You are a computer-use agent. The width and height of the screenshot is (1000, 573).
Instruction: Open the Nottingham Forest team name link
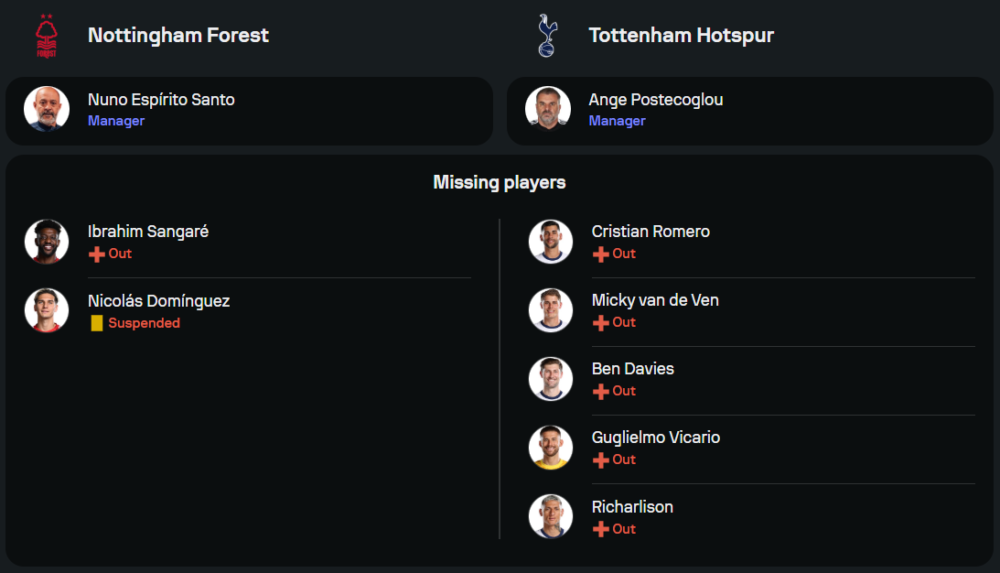pos(178,36)
